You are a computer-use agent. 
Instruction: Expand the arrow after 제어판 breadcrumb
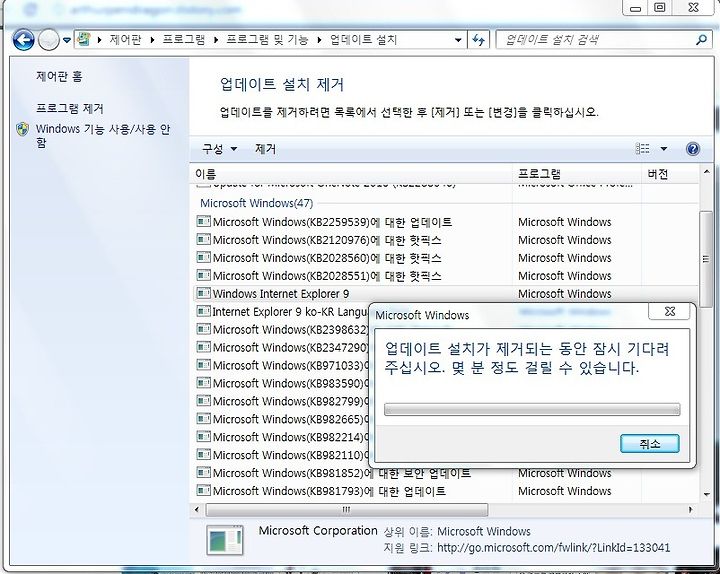(x=152, y=40)
